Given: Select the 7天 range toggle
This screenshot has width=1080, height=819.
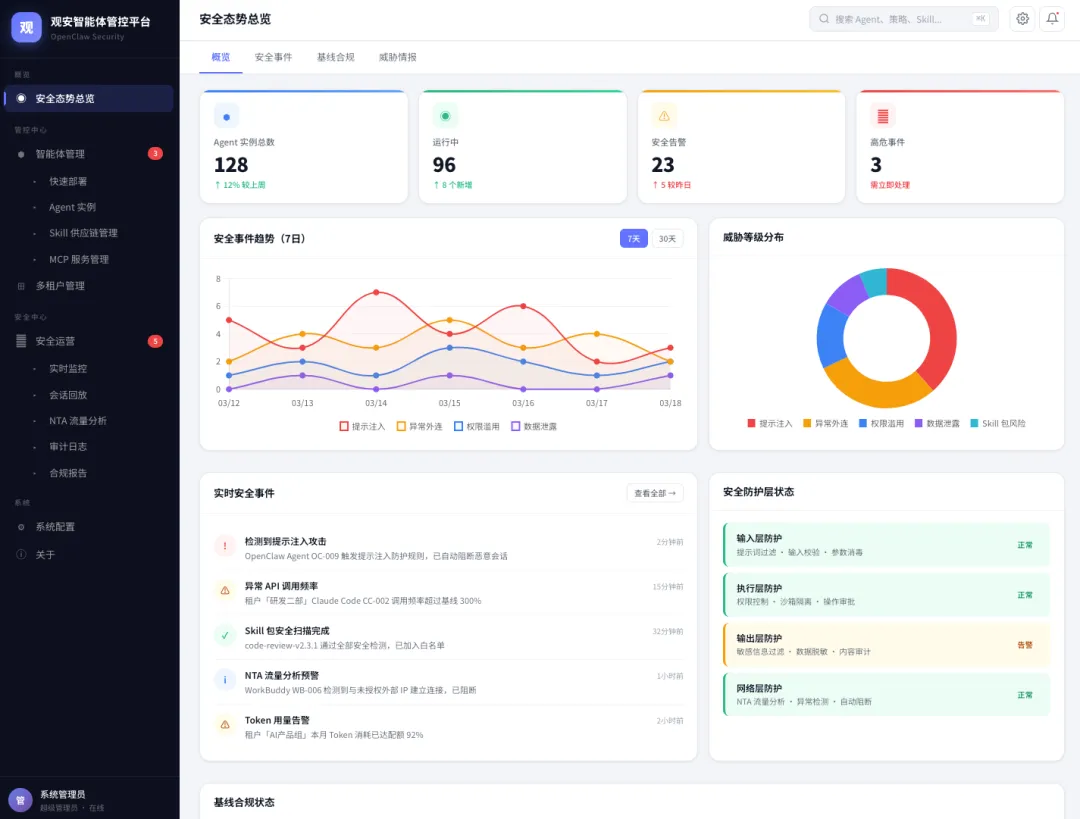Looking at the screenshot, I should pos(634,238).
